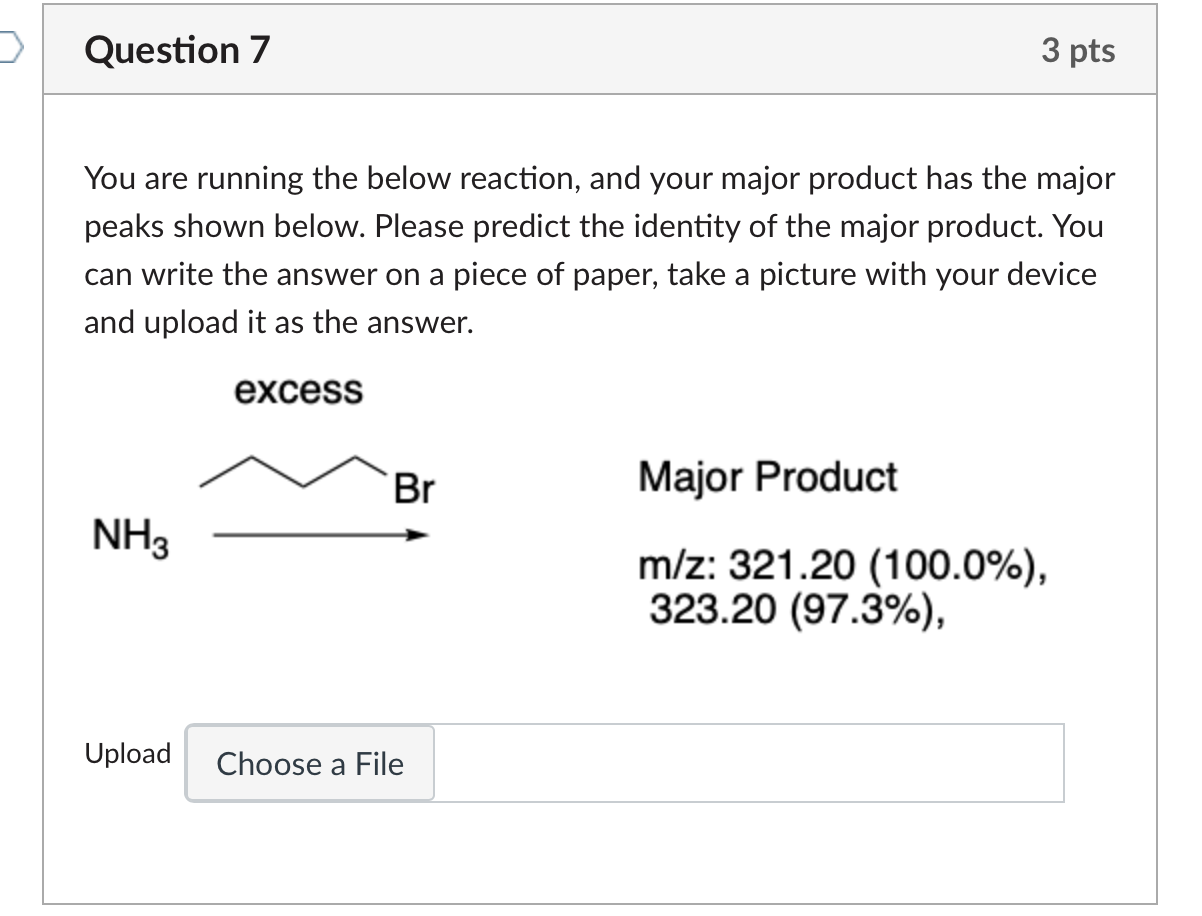Click the 323.20 (97.3%) peak value
1202x916 pixels.
(x=798, y=607)
